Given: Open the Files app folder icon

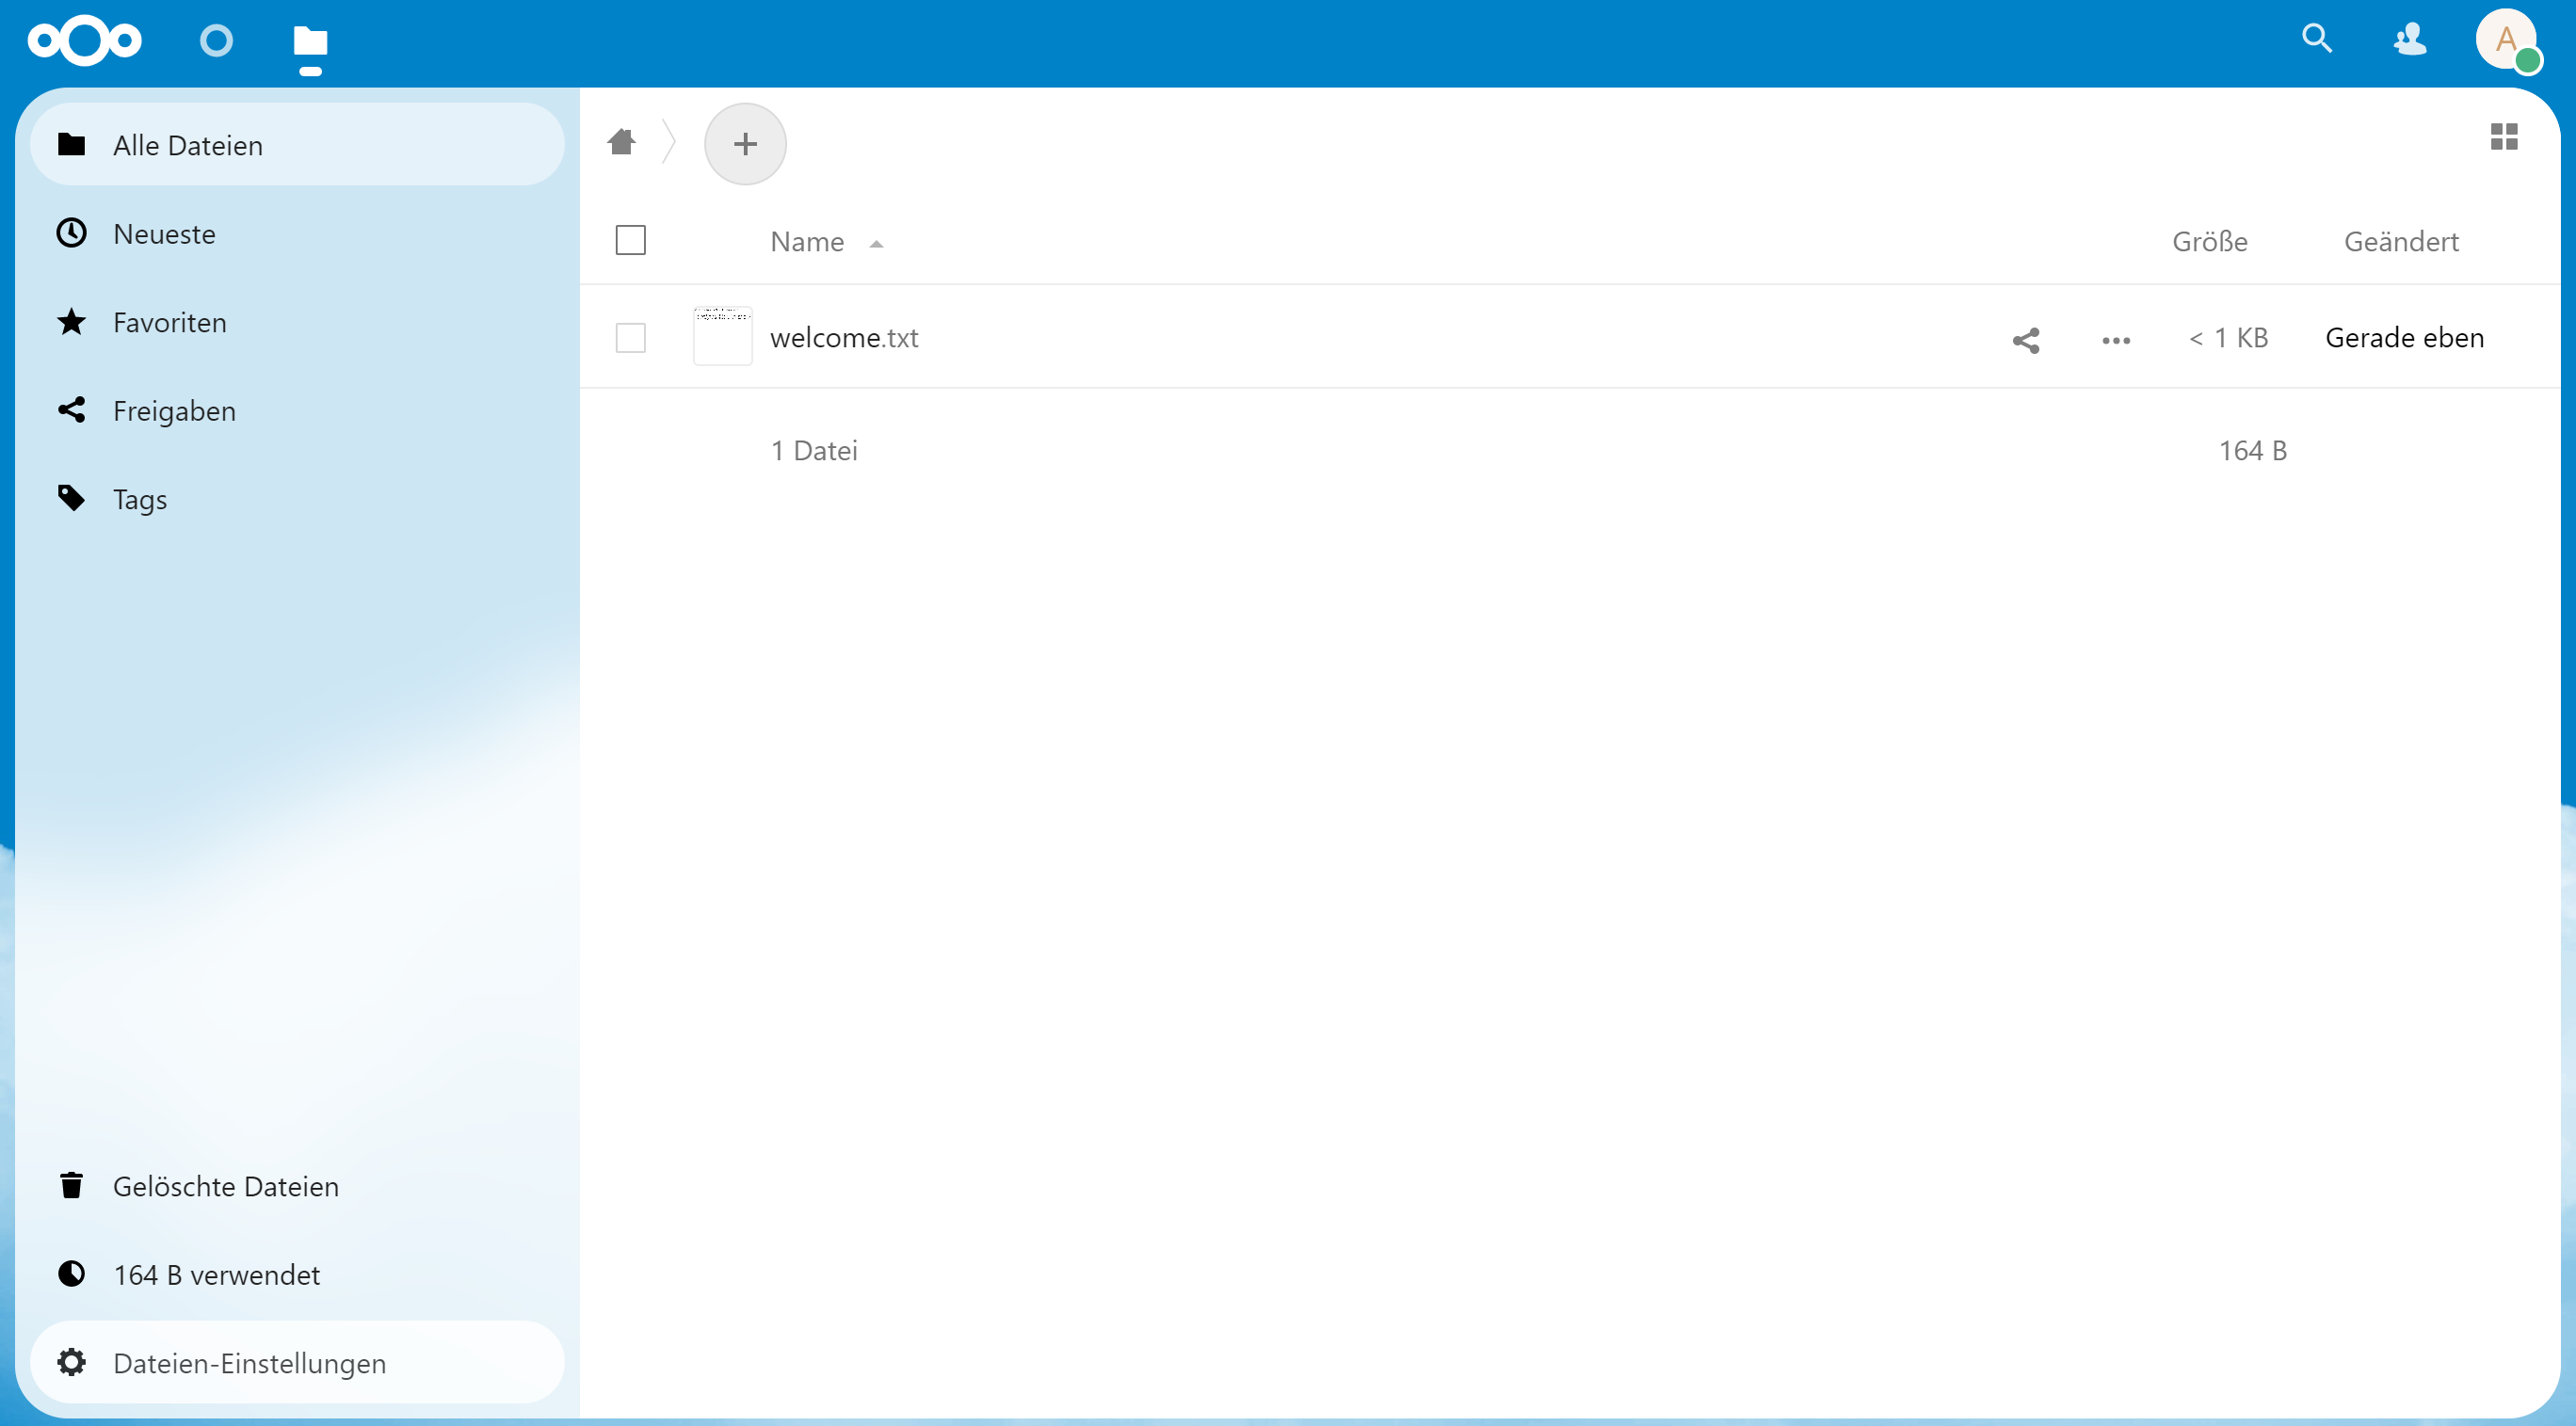Looking at the screenshot, I should coord(310,43).
